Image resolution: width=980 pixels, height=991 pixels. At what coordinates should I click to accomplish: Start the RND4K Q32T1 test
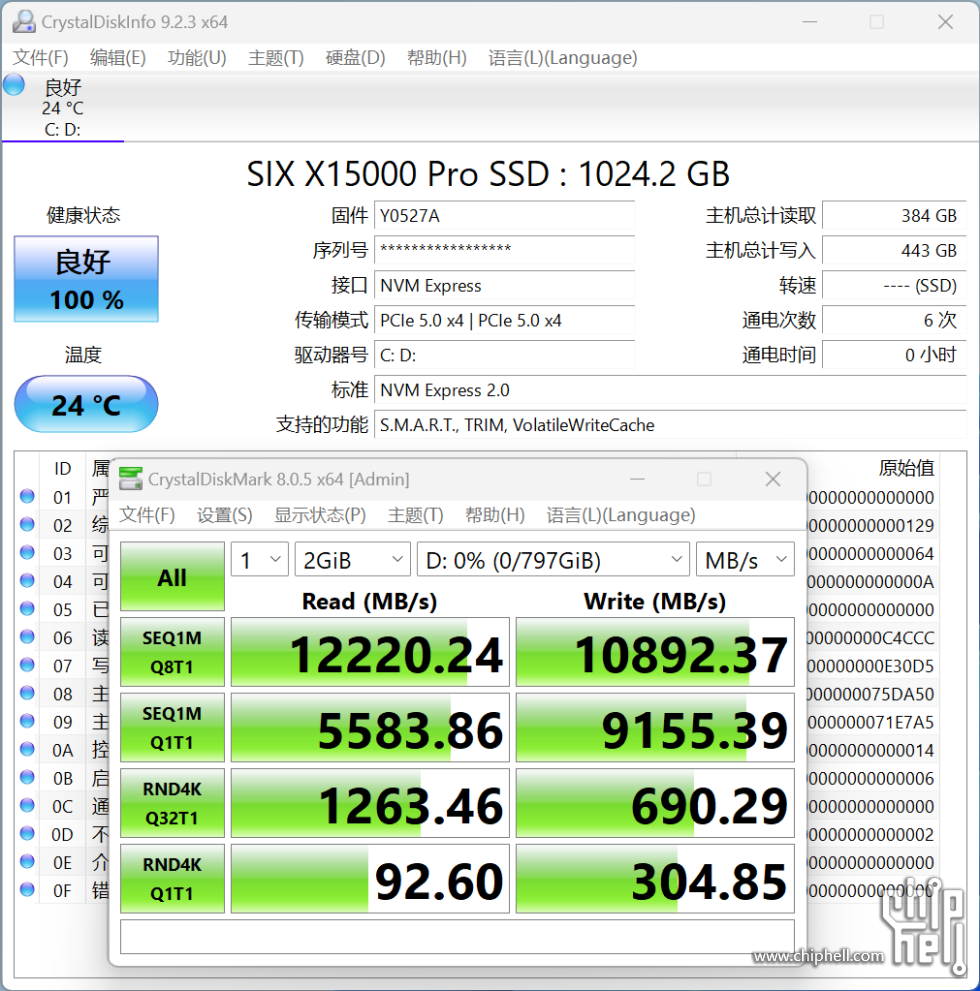pyautogui.click(x=172, y=803)
